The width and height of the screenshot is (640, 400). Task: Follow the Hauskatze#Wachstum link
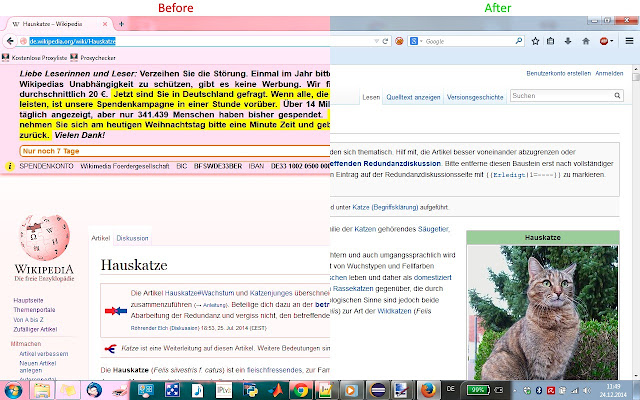point(199,293)
